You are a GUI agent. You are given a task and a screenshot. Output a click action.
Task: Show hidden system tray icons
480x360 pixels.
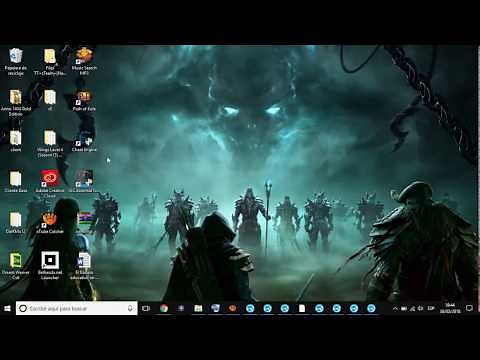(x=395, y=309)
